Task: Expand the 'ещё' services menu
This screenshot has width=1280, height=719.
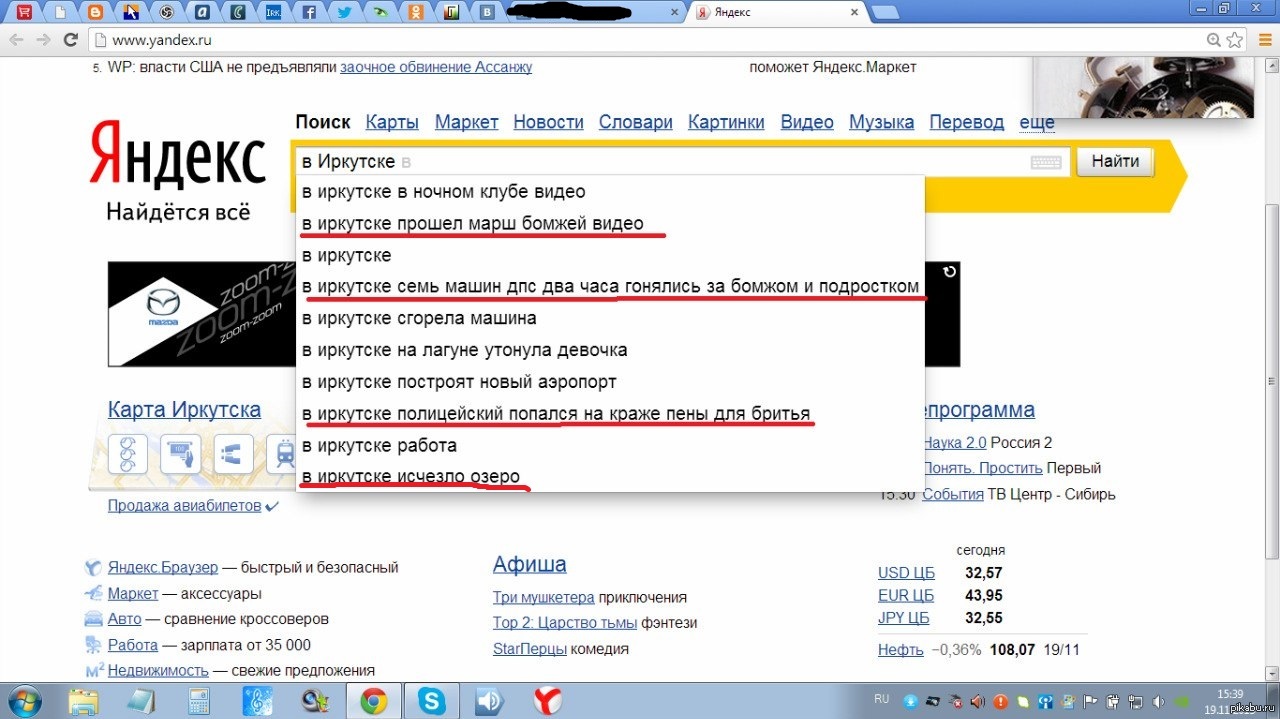Action: 1036,122
